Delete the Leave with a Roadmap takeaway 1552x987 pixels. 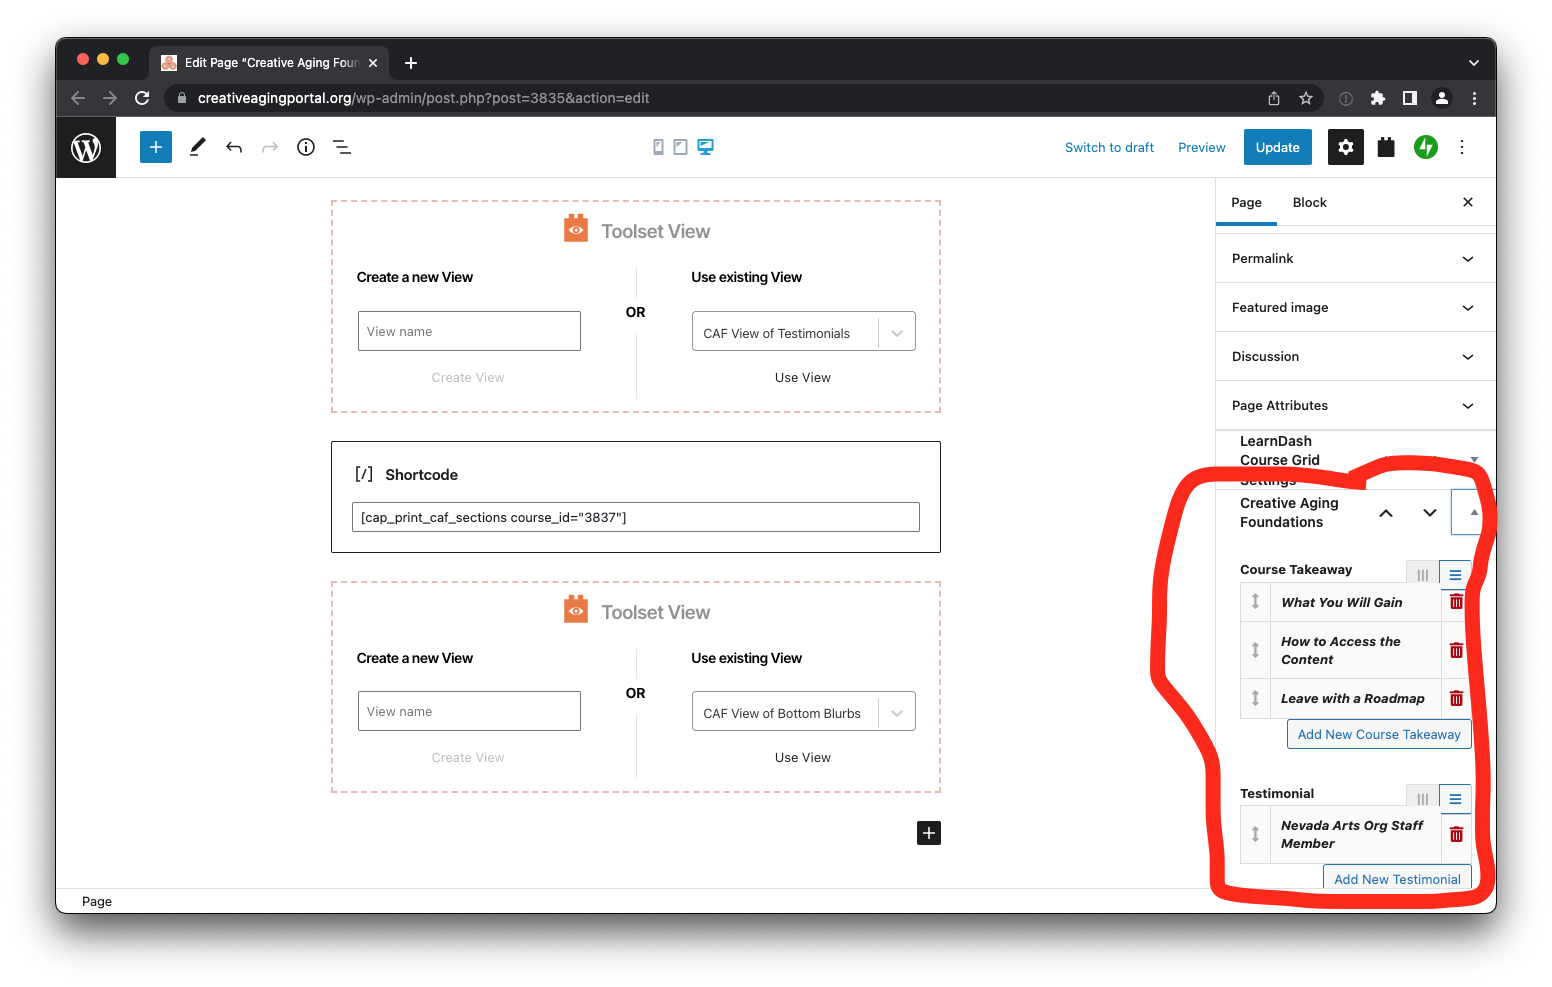pyautogui.click(x=1456, y=698)
